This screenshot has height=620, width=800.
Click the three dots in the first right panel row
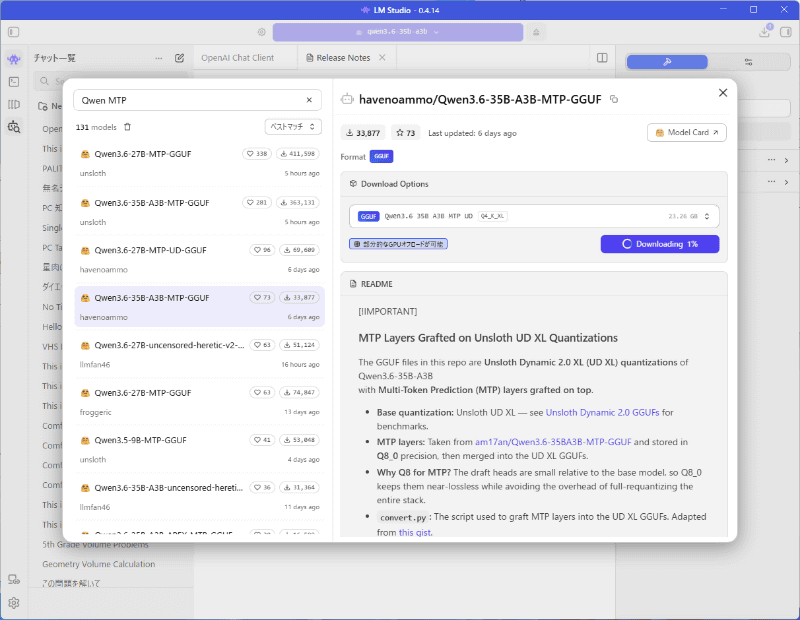pos(771,160)
